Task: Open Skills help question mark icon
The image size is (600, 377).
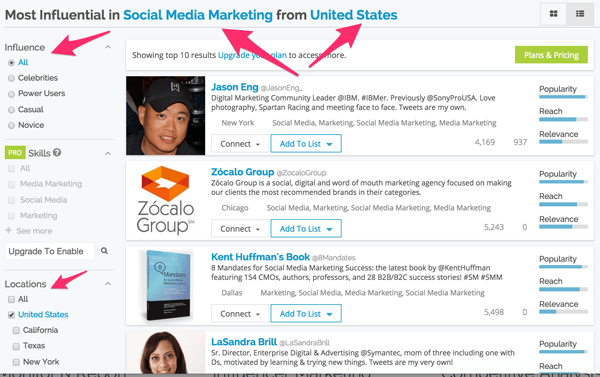Action: coord(57,152)
